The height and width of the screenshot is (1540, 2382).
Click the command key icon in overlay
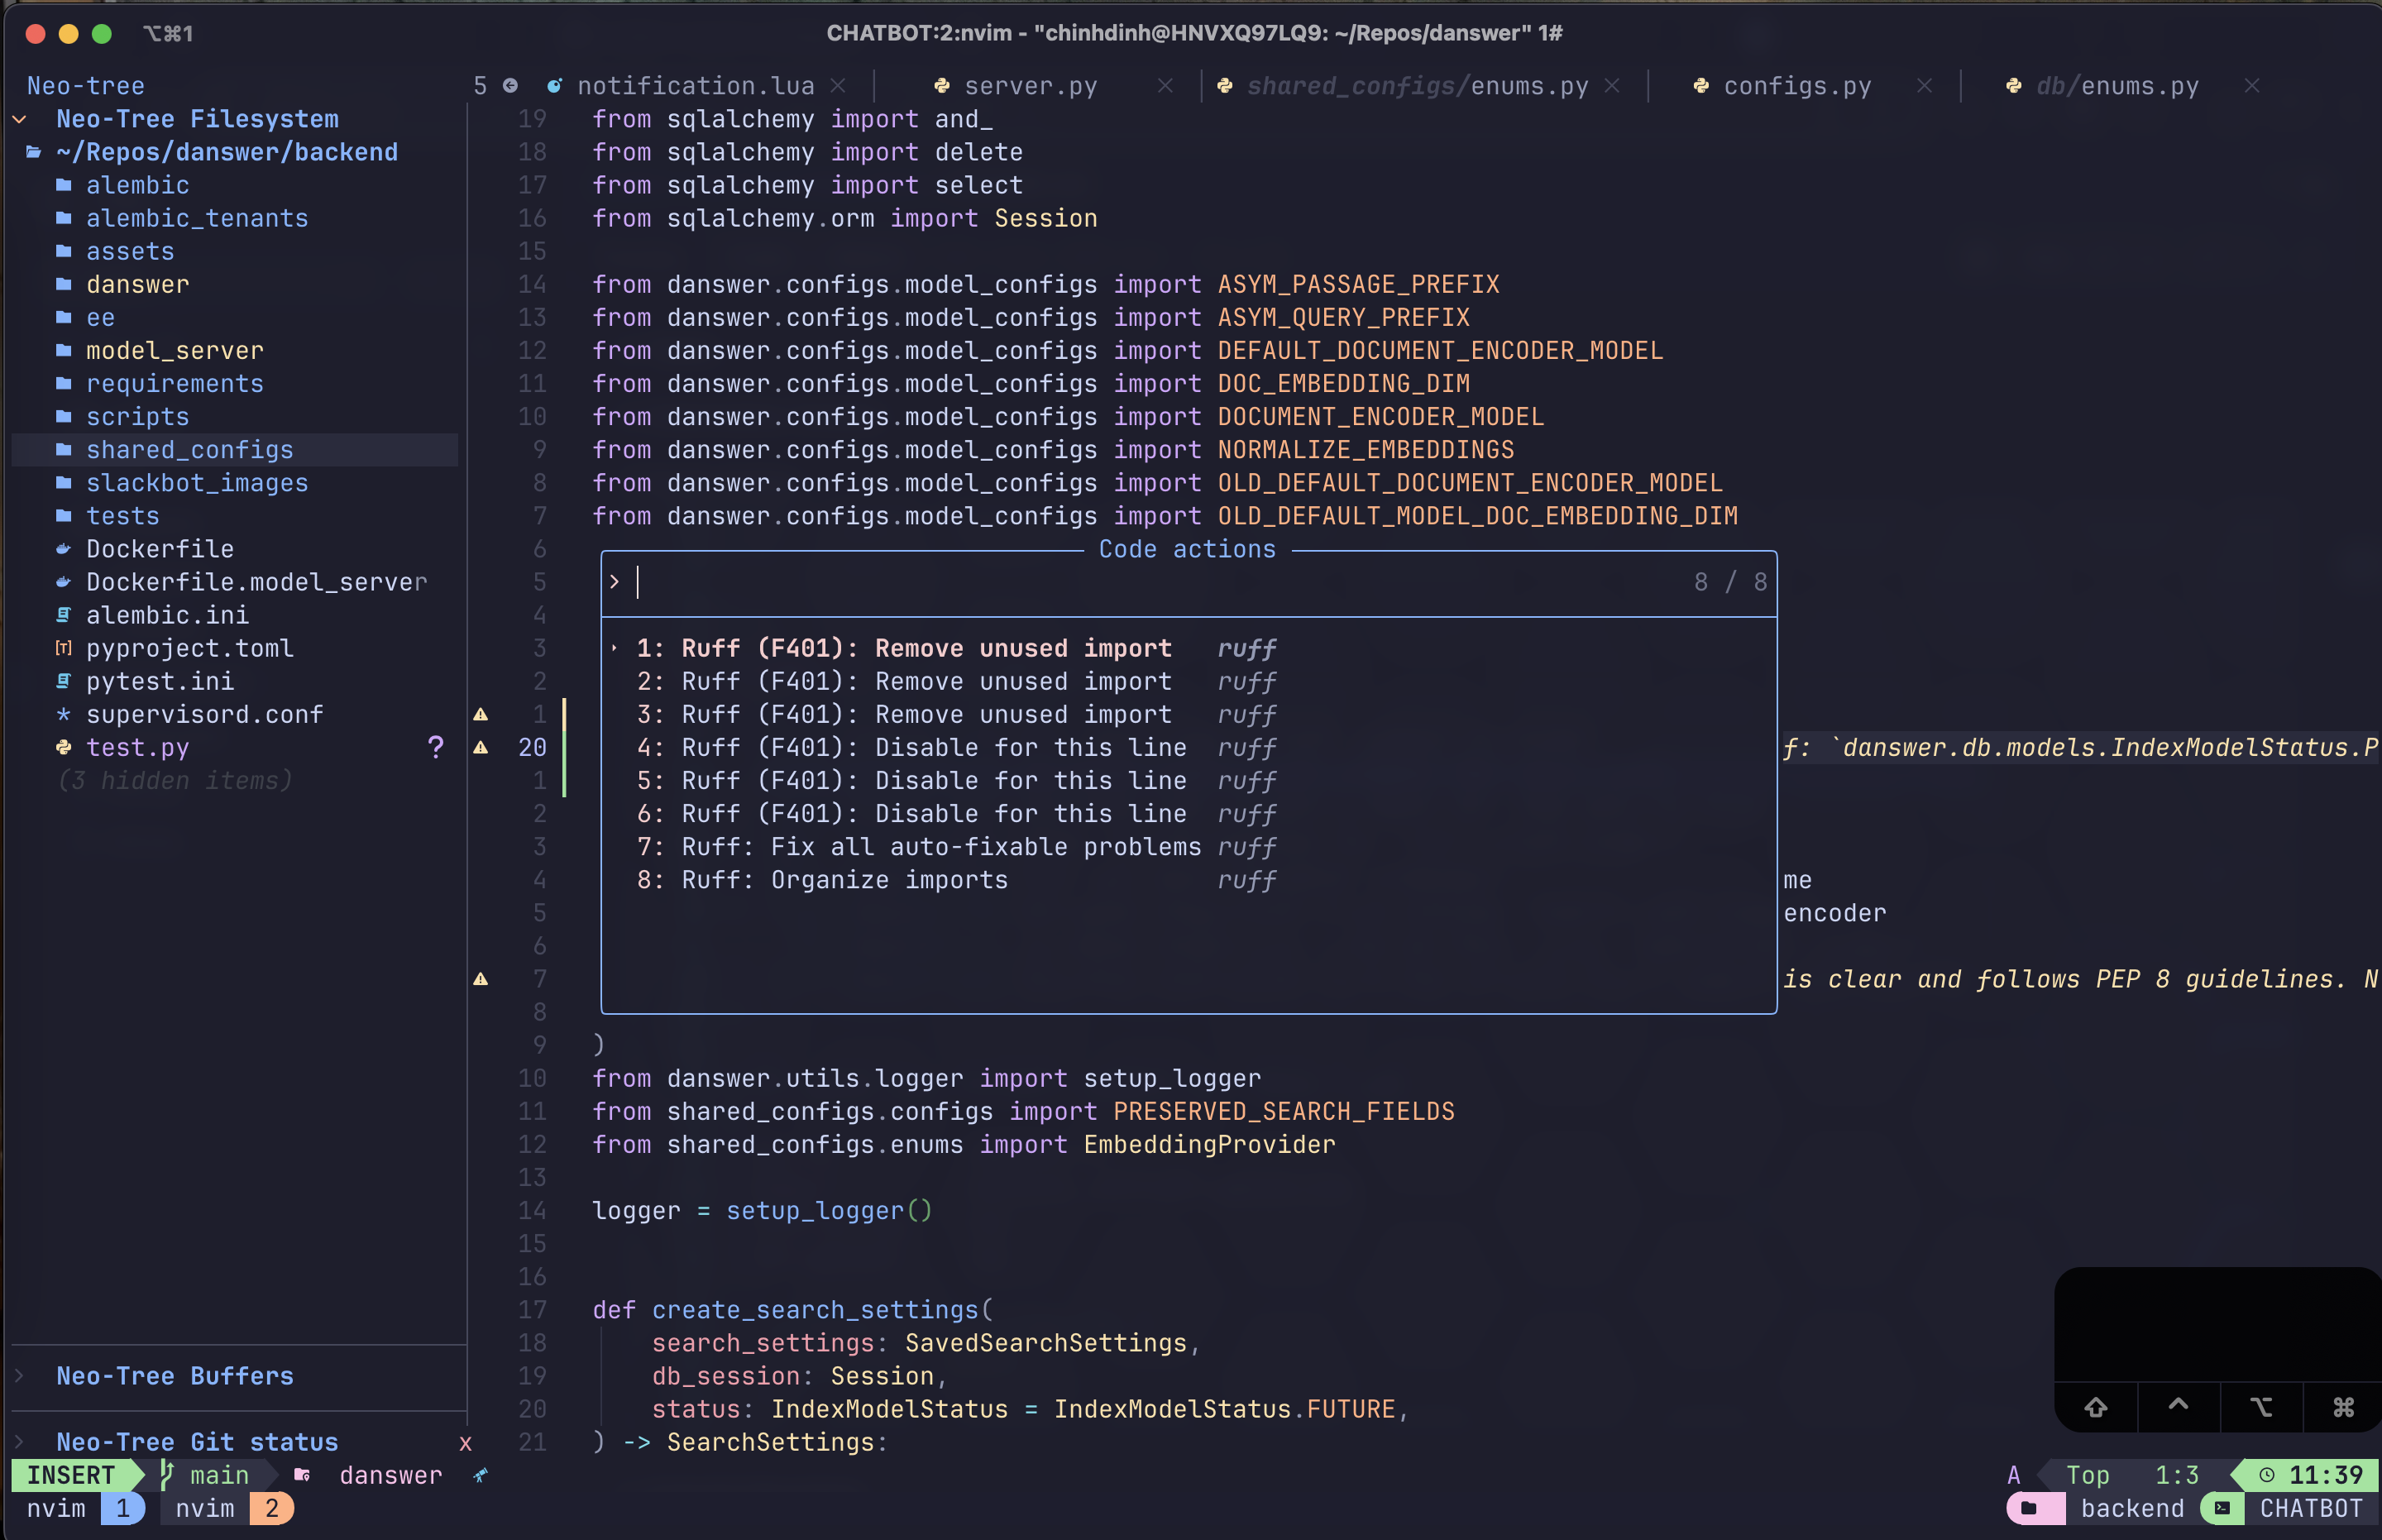[2343, 1407]
